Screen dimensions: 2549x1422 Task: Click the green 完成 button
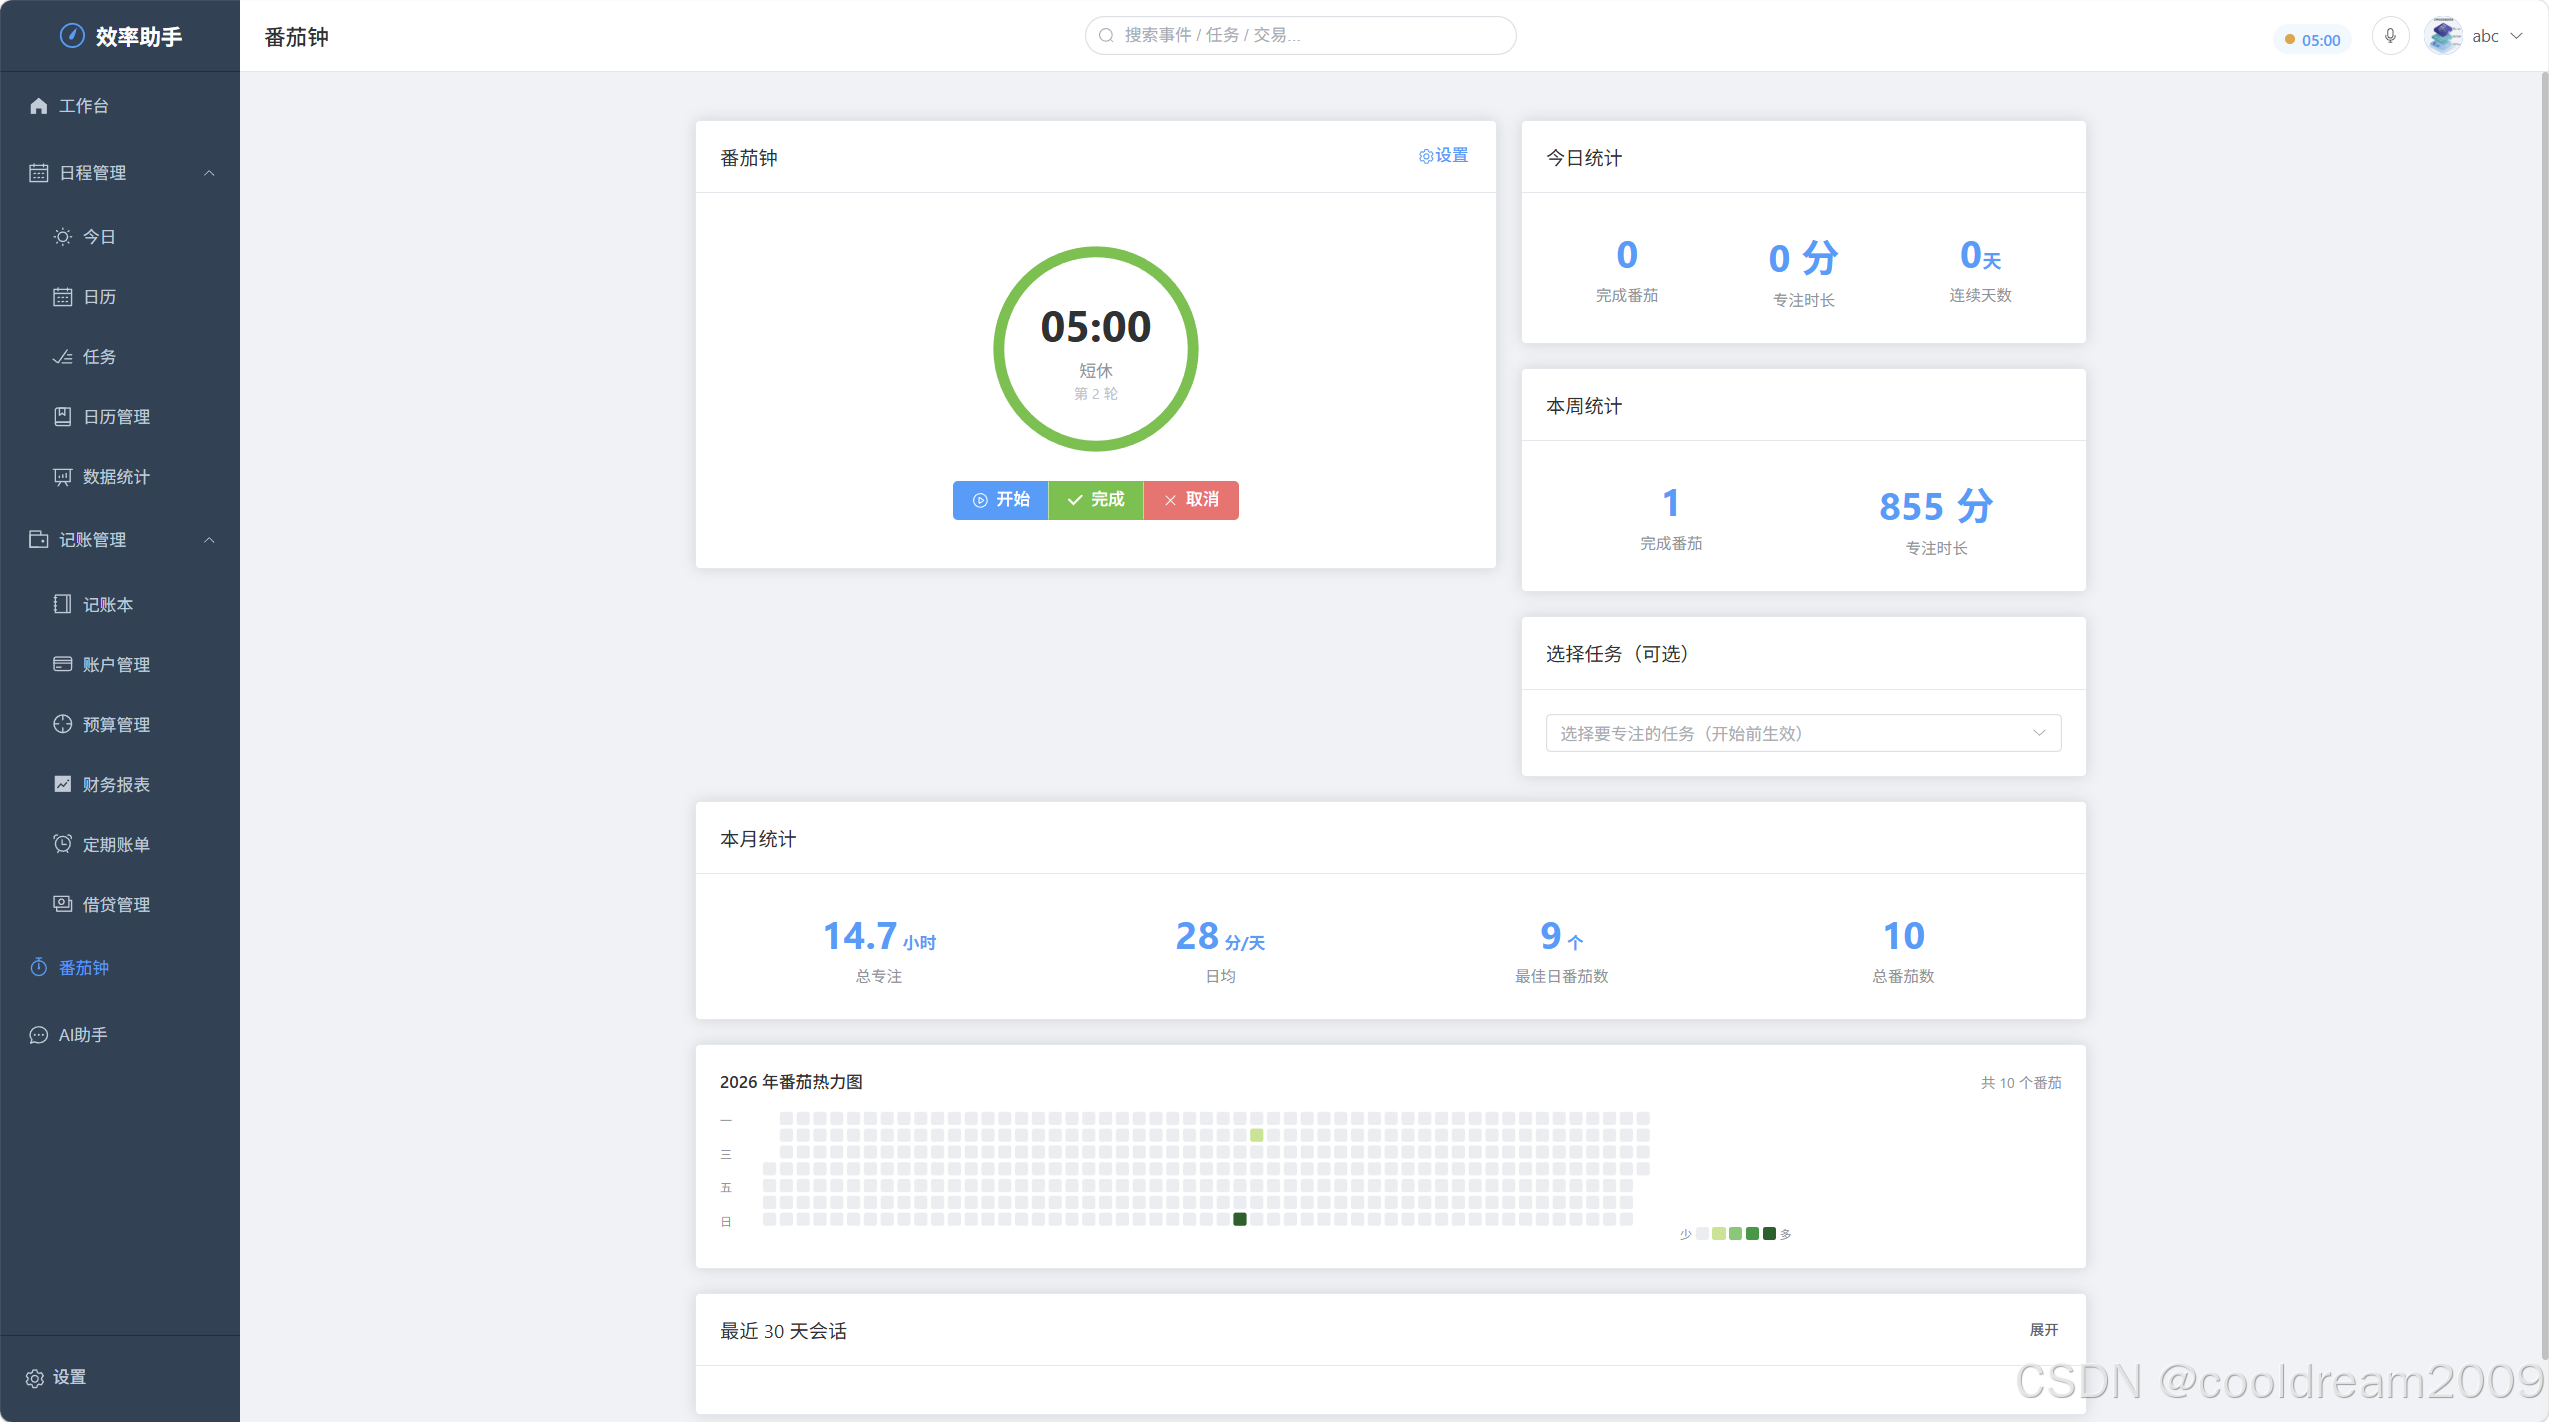click(x=1096, y=500)
